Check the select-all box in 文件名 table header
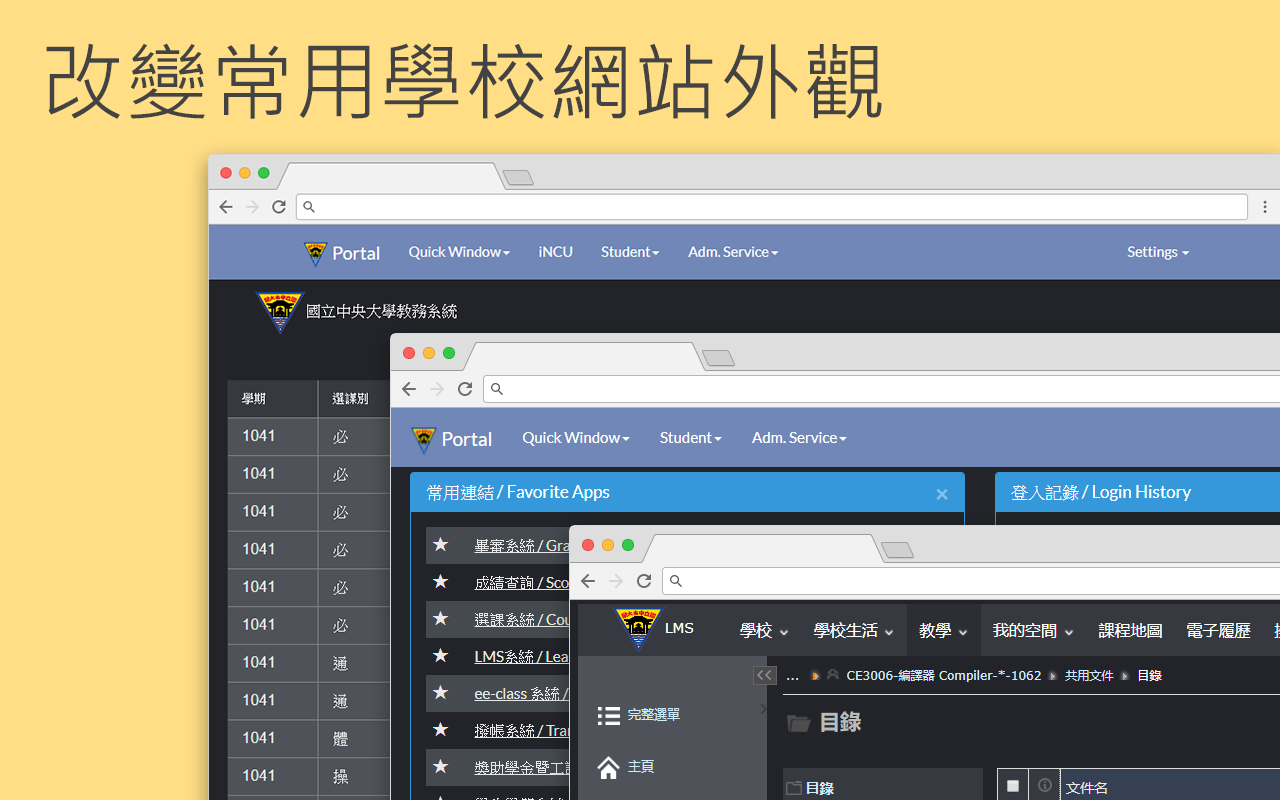1280x800 pixels. tap(1013, 786)
